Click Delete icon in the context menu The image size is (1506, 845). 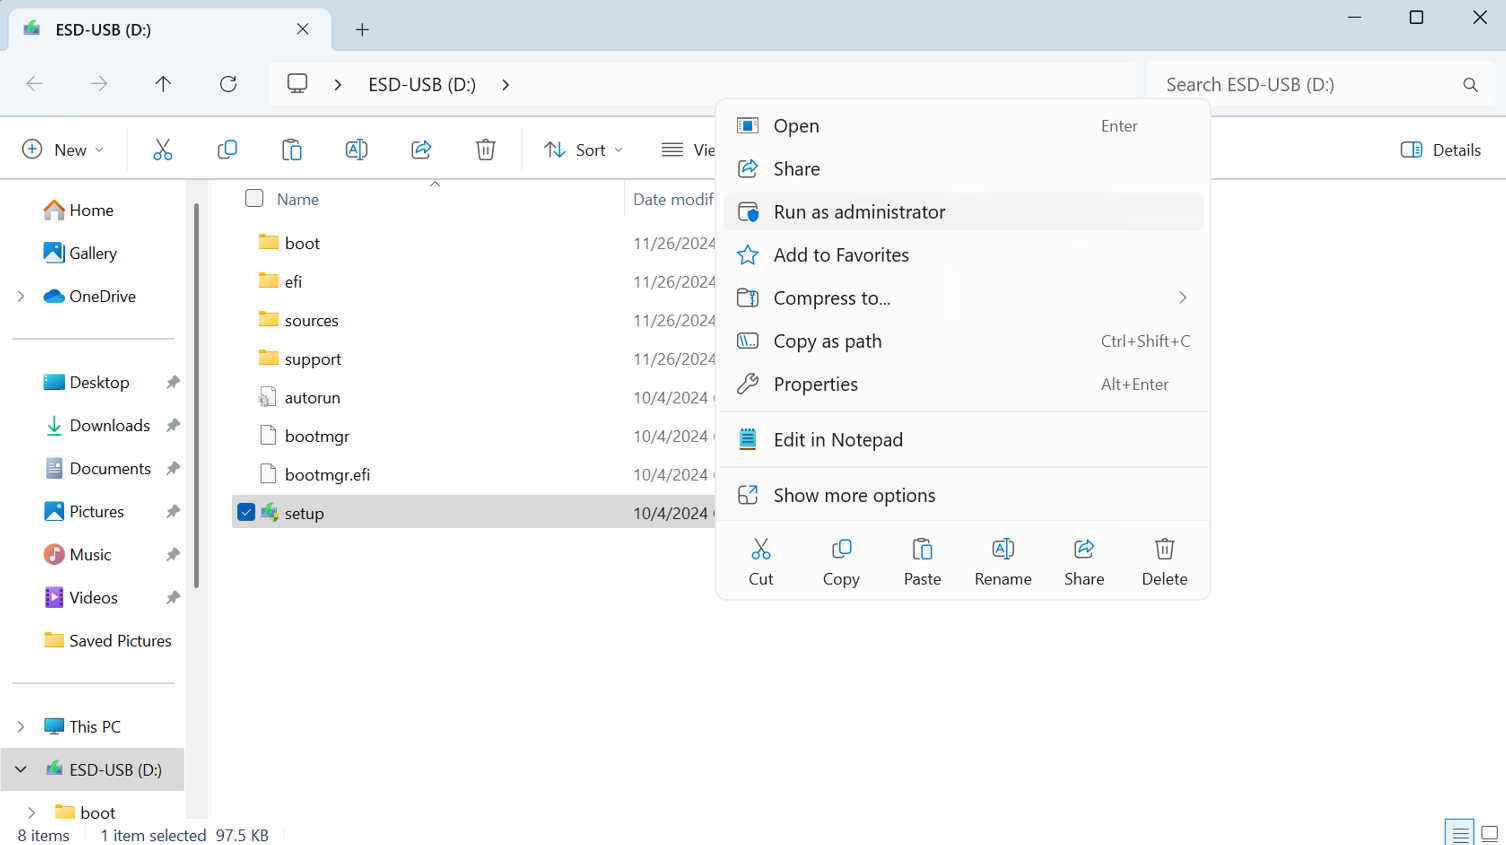point(1164,561)
